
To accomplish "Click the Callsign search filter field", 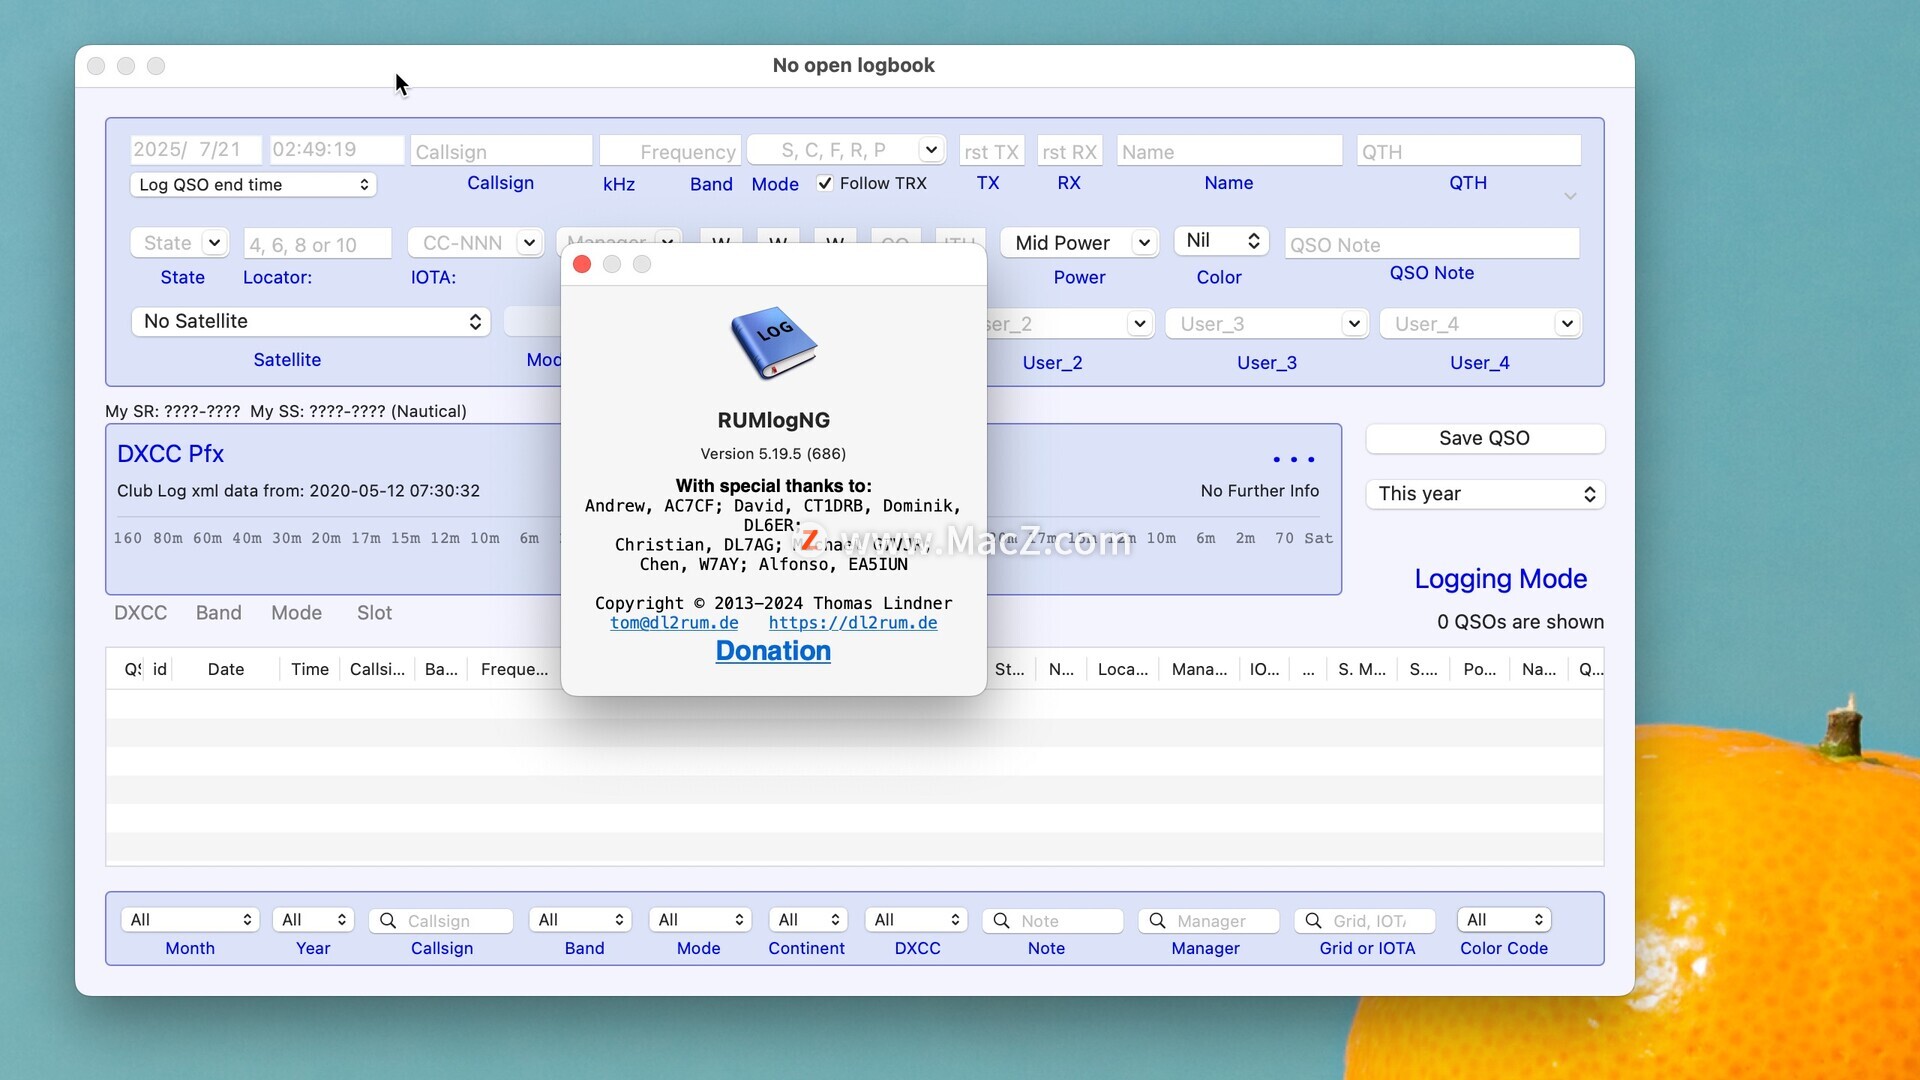I will (x=441, y=921).
